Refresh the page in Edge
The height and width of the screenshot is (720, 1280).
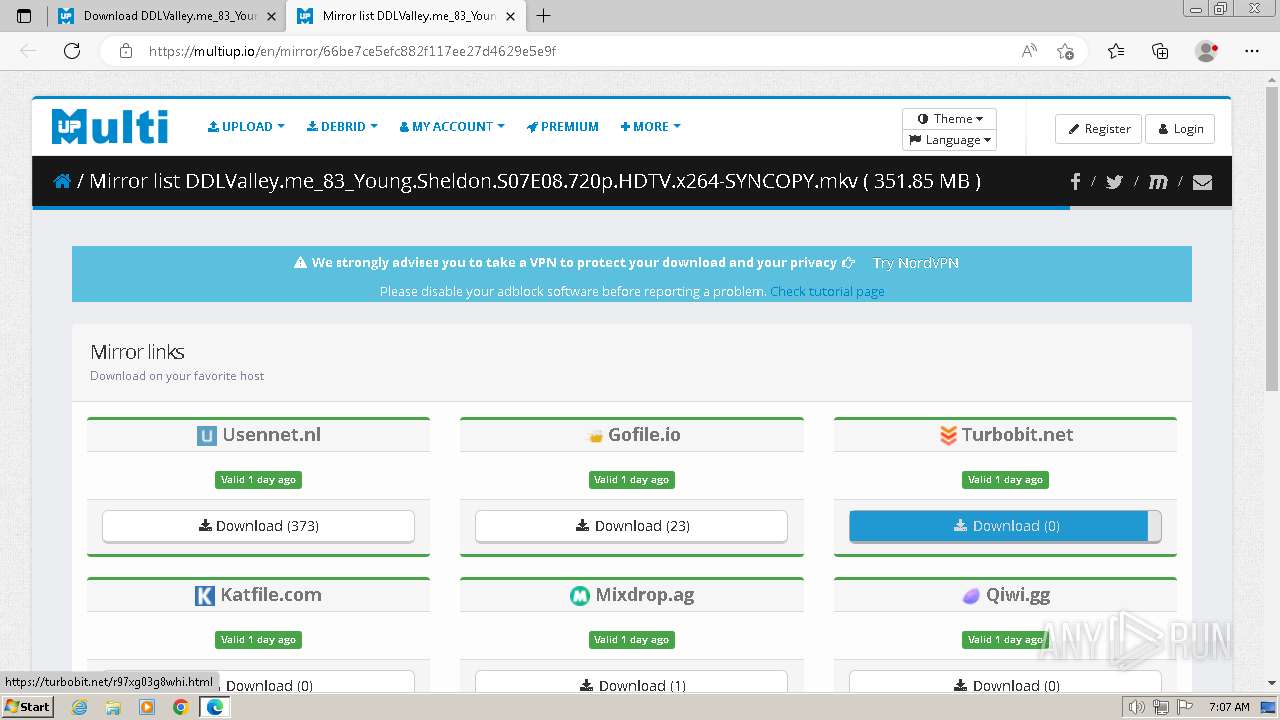coord(72,51)
